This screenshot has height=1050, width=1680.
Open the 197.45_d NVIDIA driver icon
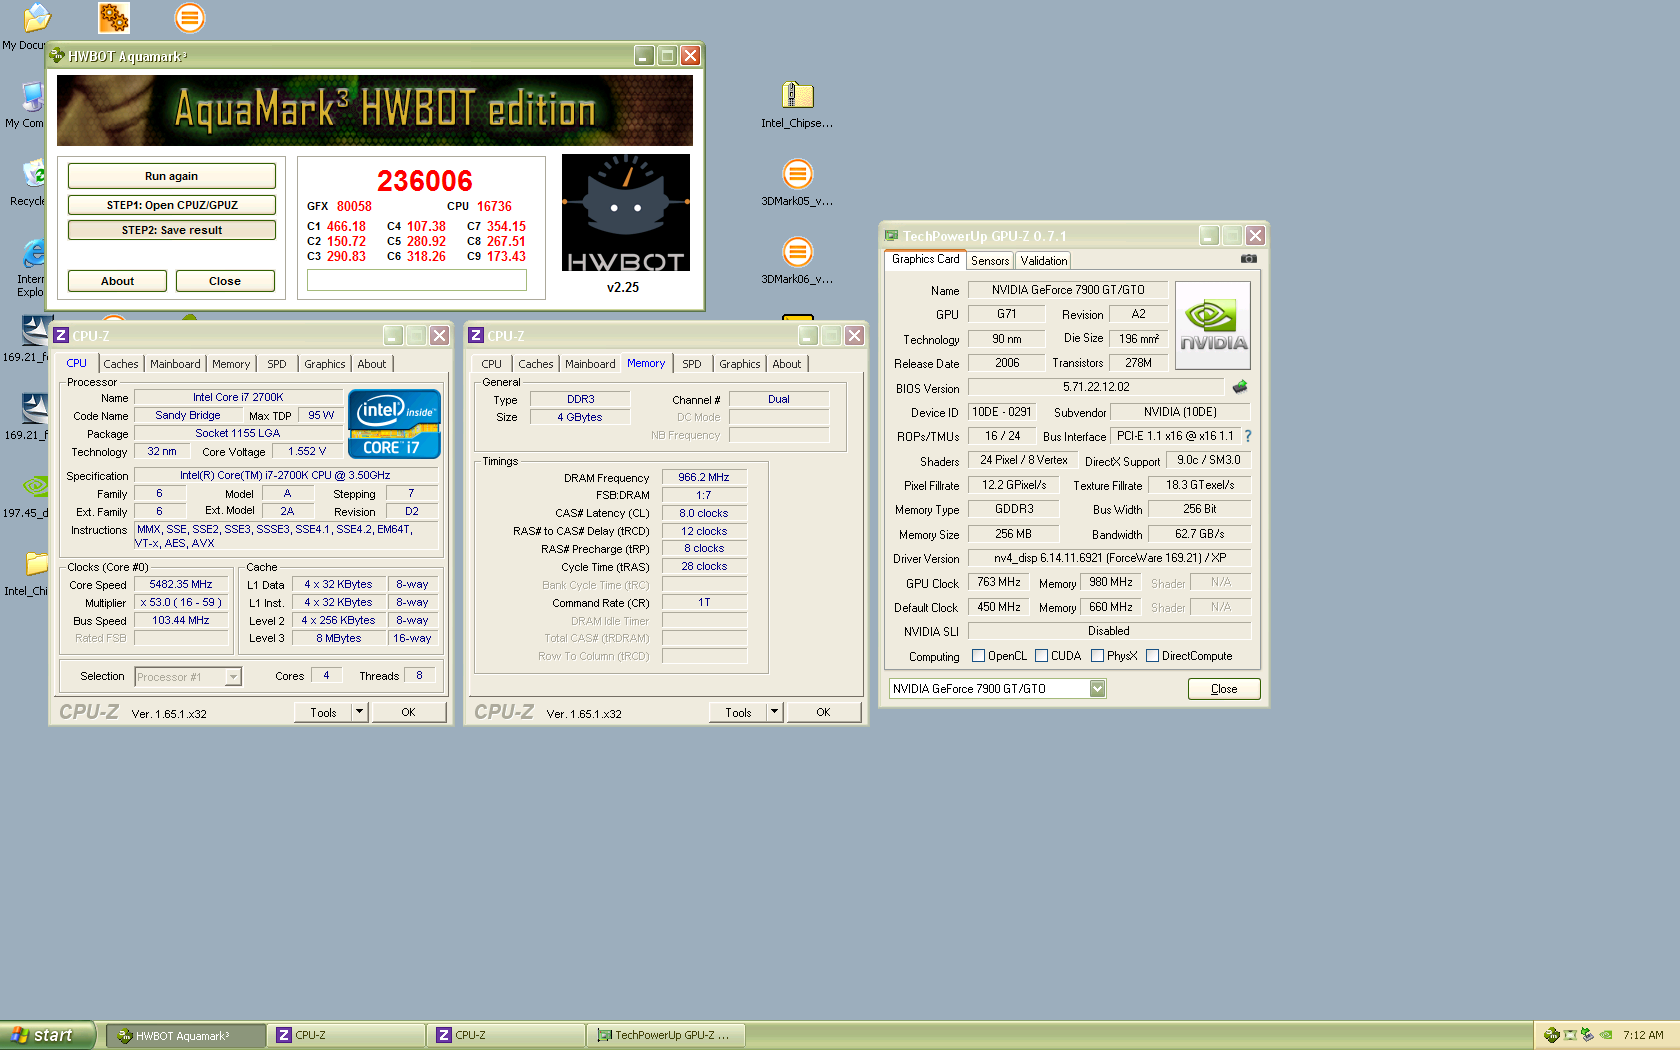pyautogui.click(x=36, y=487)
